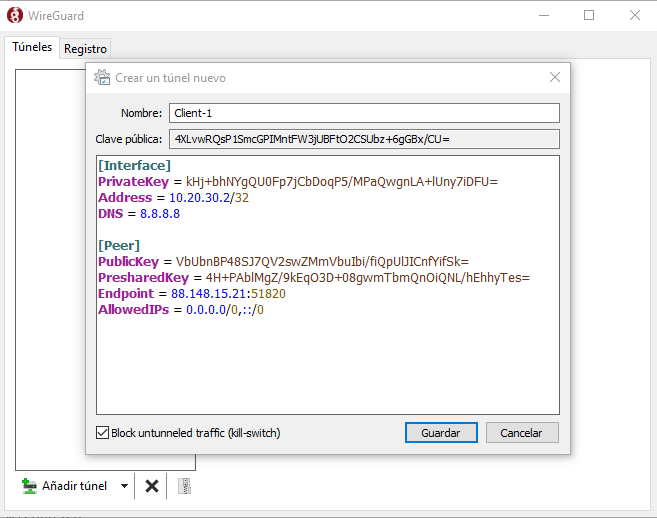Select the Túneles tab
This screenshot has width=657, height=518.
coord(32,47)
